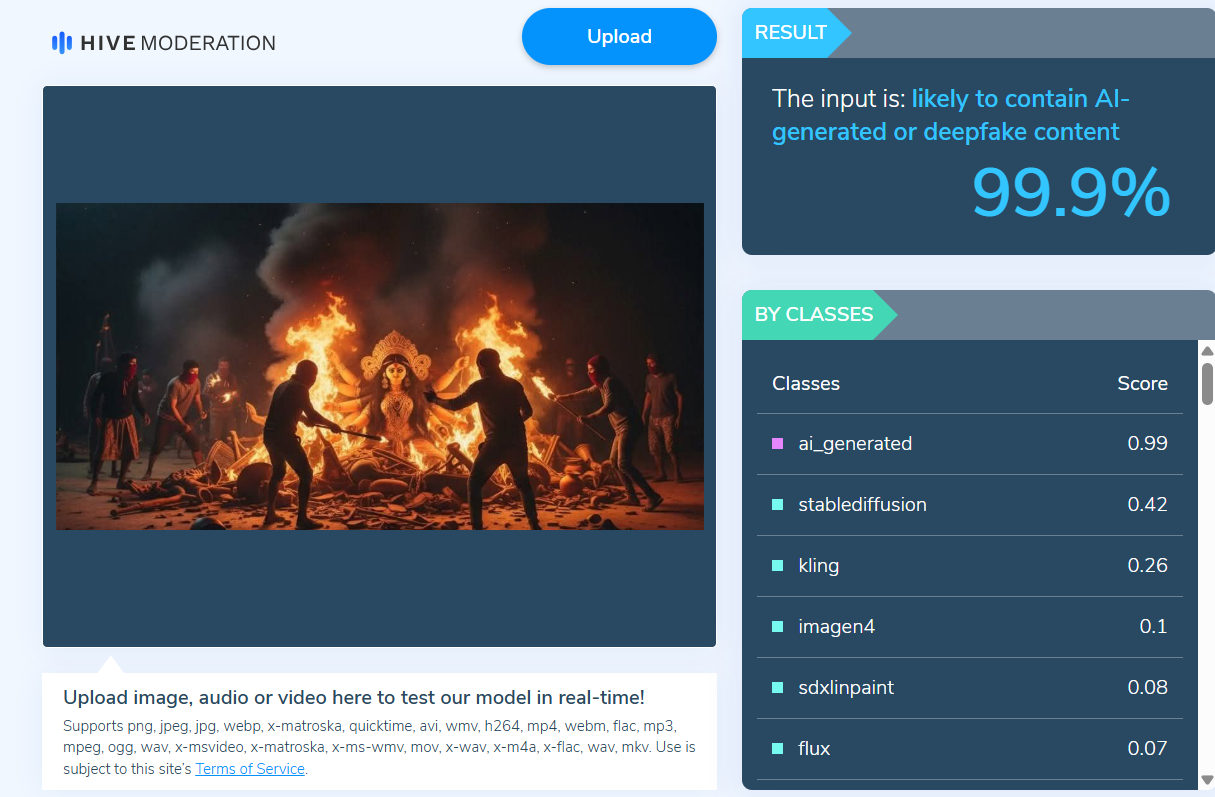Select the BY CLASSES header tab
Viewport: 1215px width, 797px height.
click(x=813, y=315)
